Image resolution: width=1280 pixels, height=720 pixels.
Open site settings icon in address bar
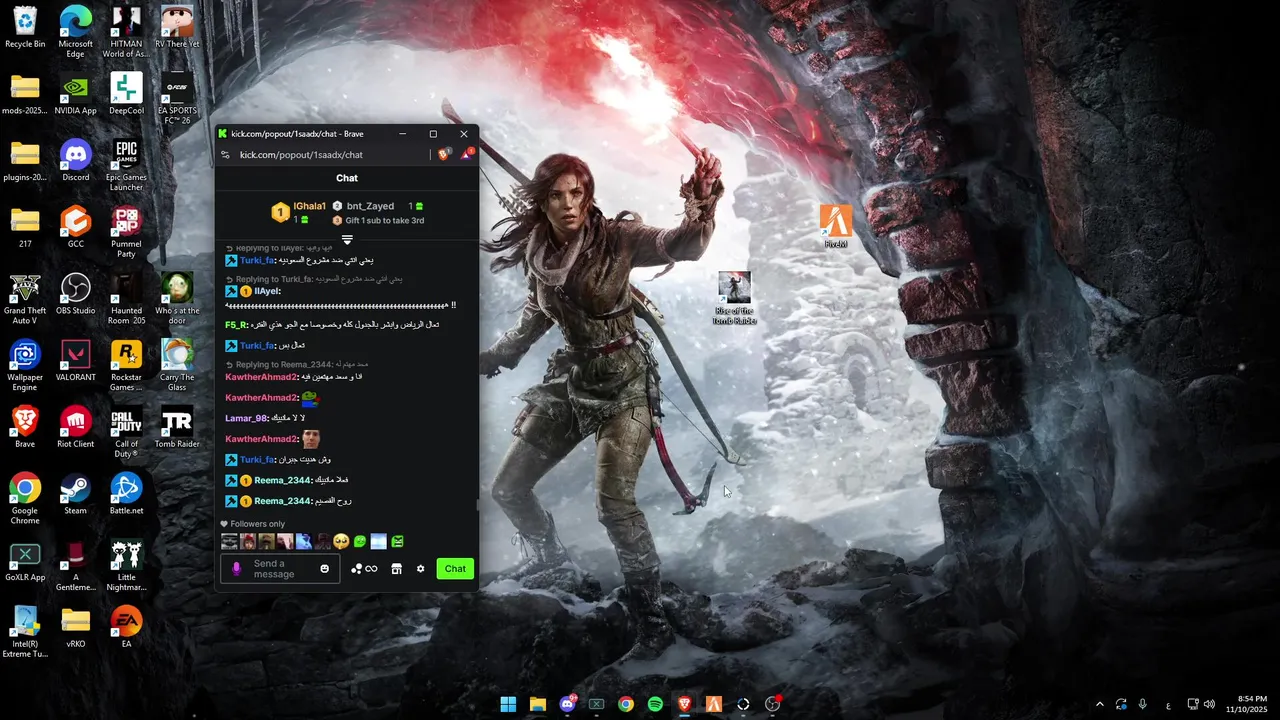tap(225, 155)
